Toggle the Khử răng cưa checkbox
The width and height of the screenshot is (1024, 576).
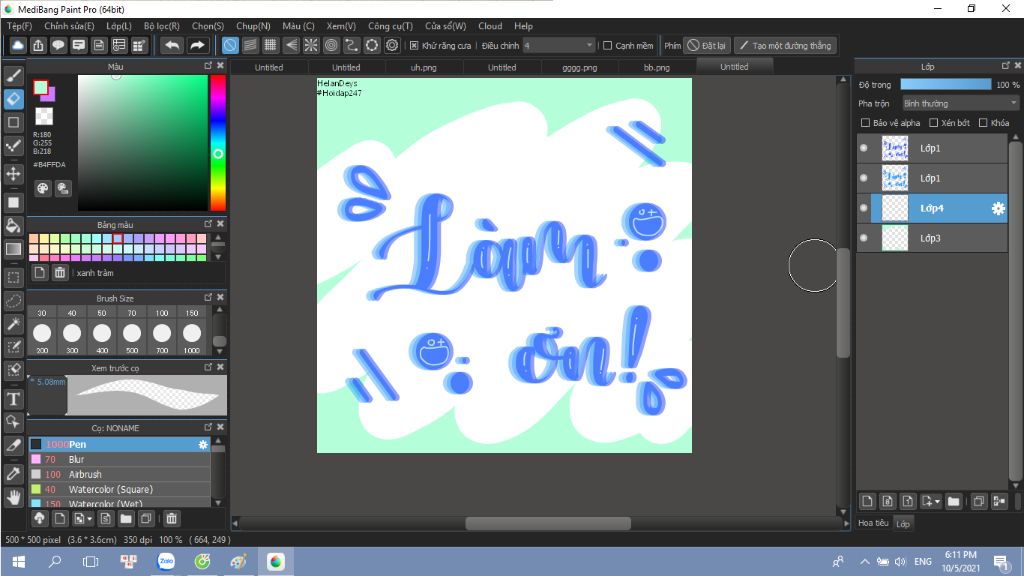pyautogui.click(x=414, y=46)
